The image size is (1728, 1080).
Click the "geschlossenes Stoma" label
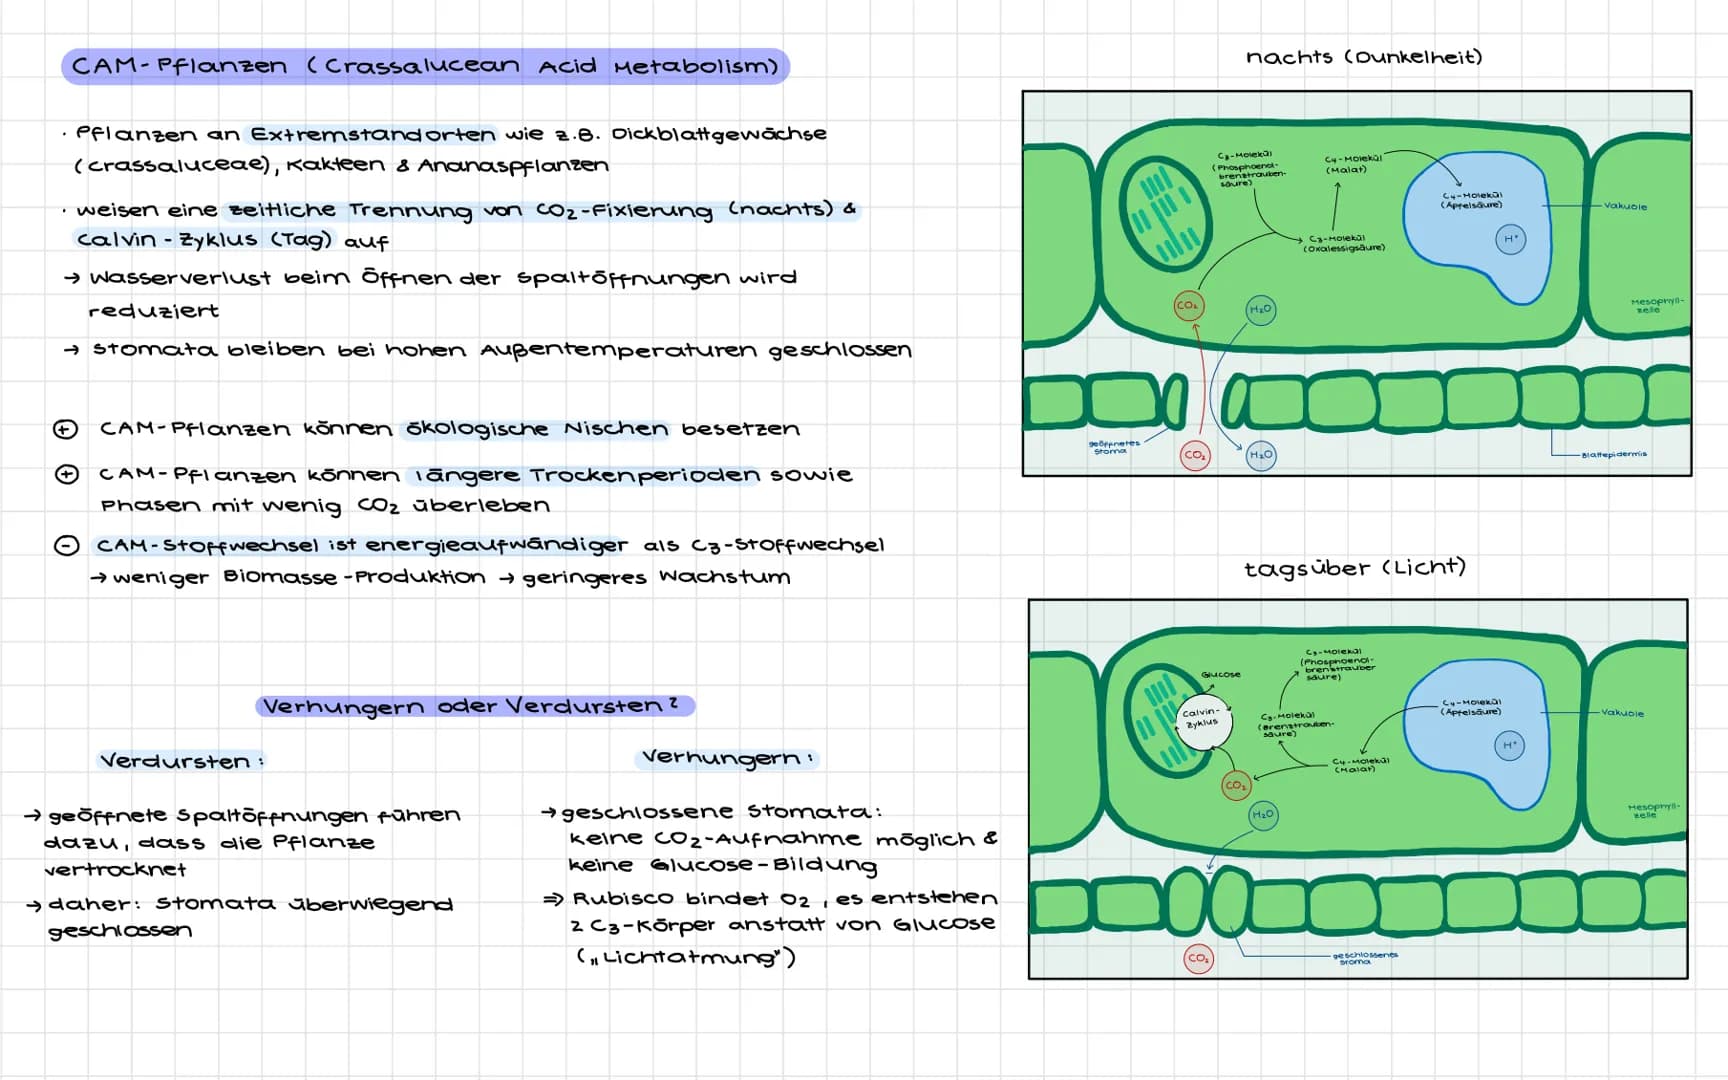tap(1365, 958)
